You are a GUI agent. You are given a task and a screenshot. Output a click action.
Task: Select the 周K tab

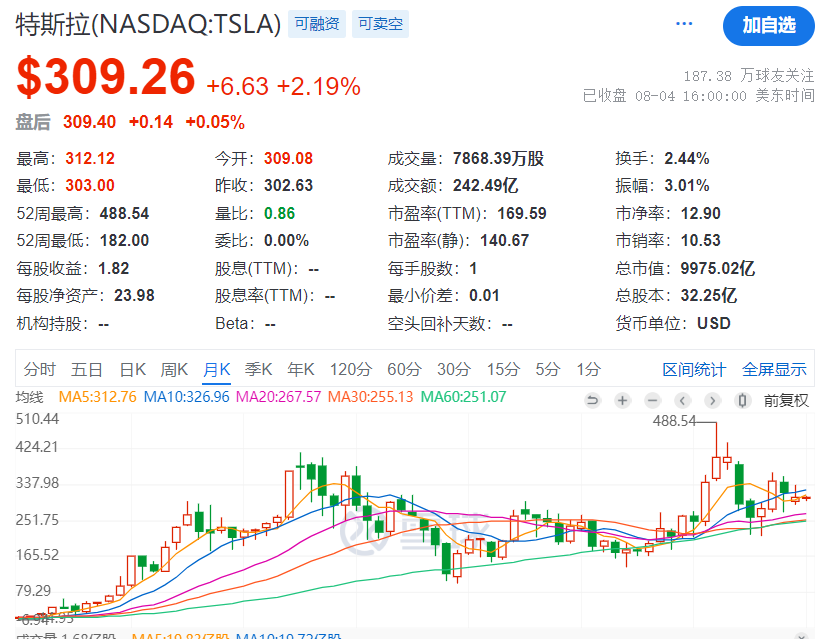pyautogui.click(x=174, y=369)
